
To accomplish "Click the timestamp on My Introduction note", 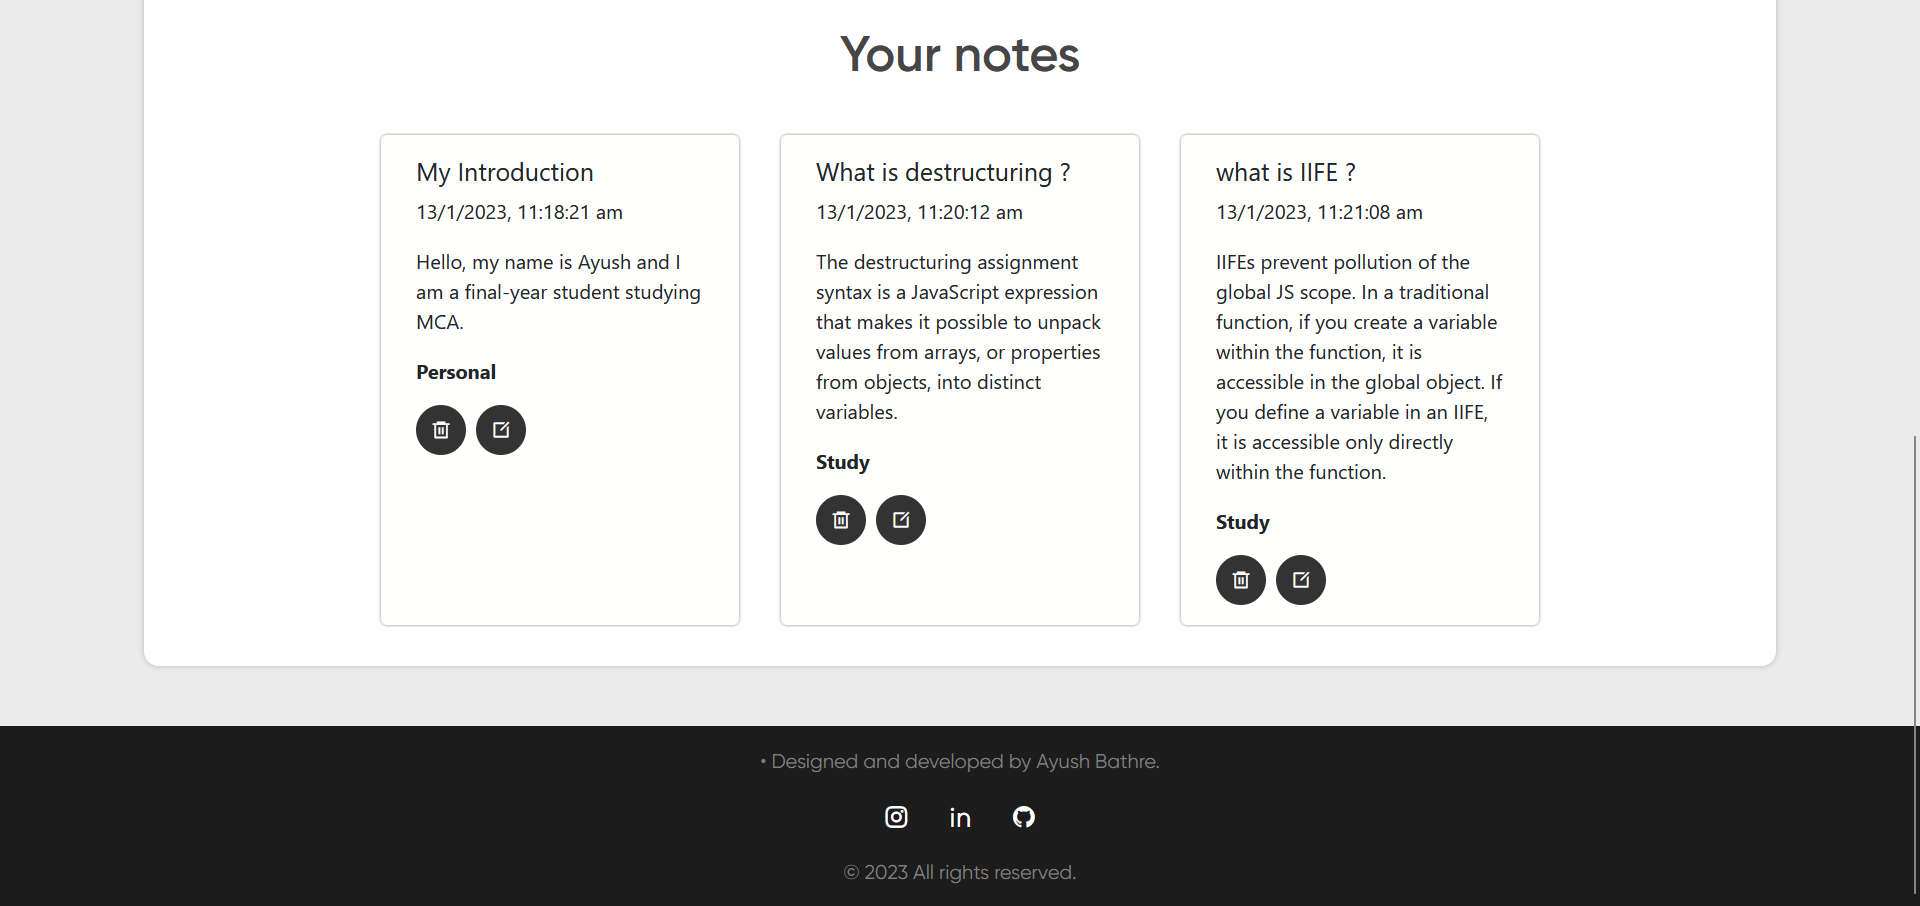I will tap(519, 212).
